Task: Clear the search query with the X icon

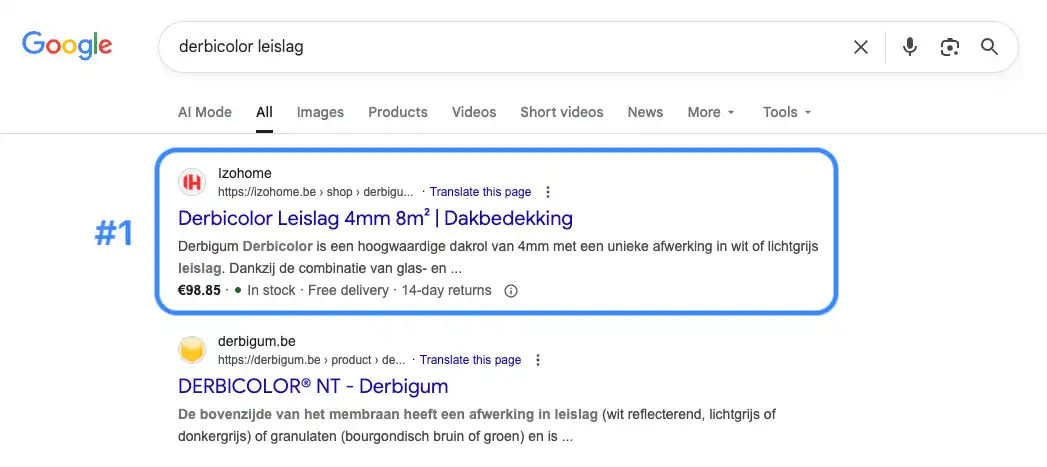Action: 861,47
